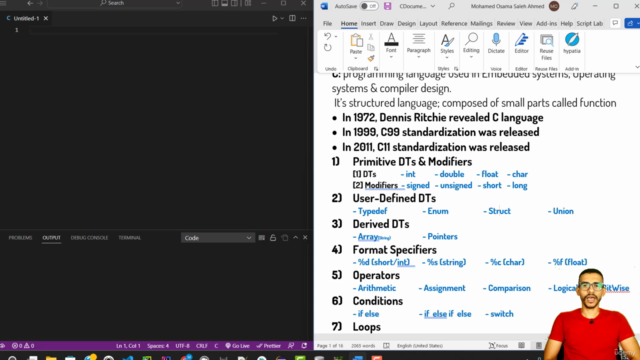The width and height of the screenshot is (640, 360).
Task: Close the VS Code bottom panel
Action: click(x=305, y=238)
